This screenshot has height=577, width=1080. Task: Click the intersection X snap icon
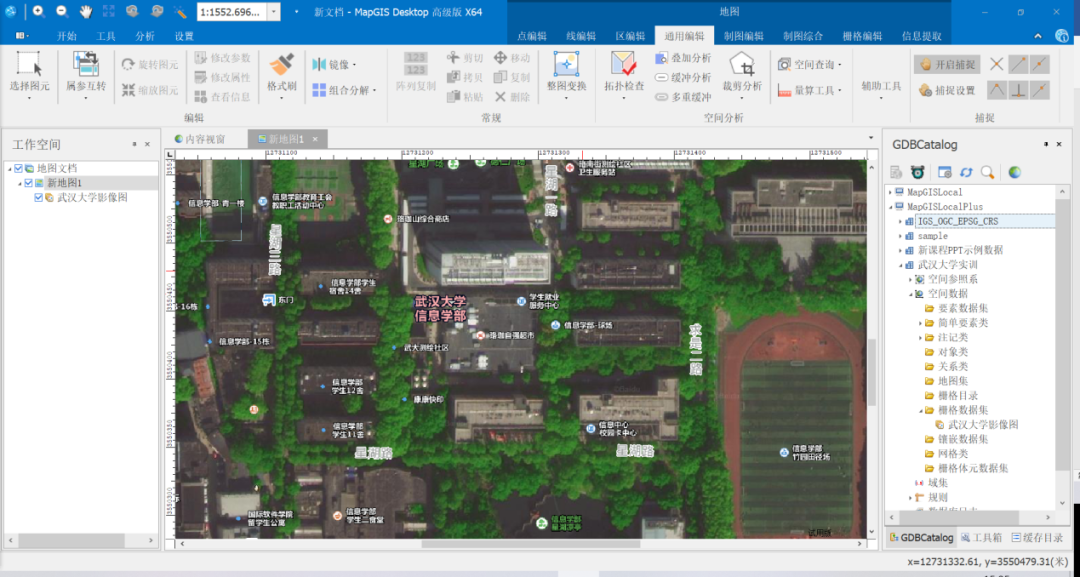tap(996, 65)
